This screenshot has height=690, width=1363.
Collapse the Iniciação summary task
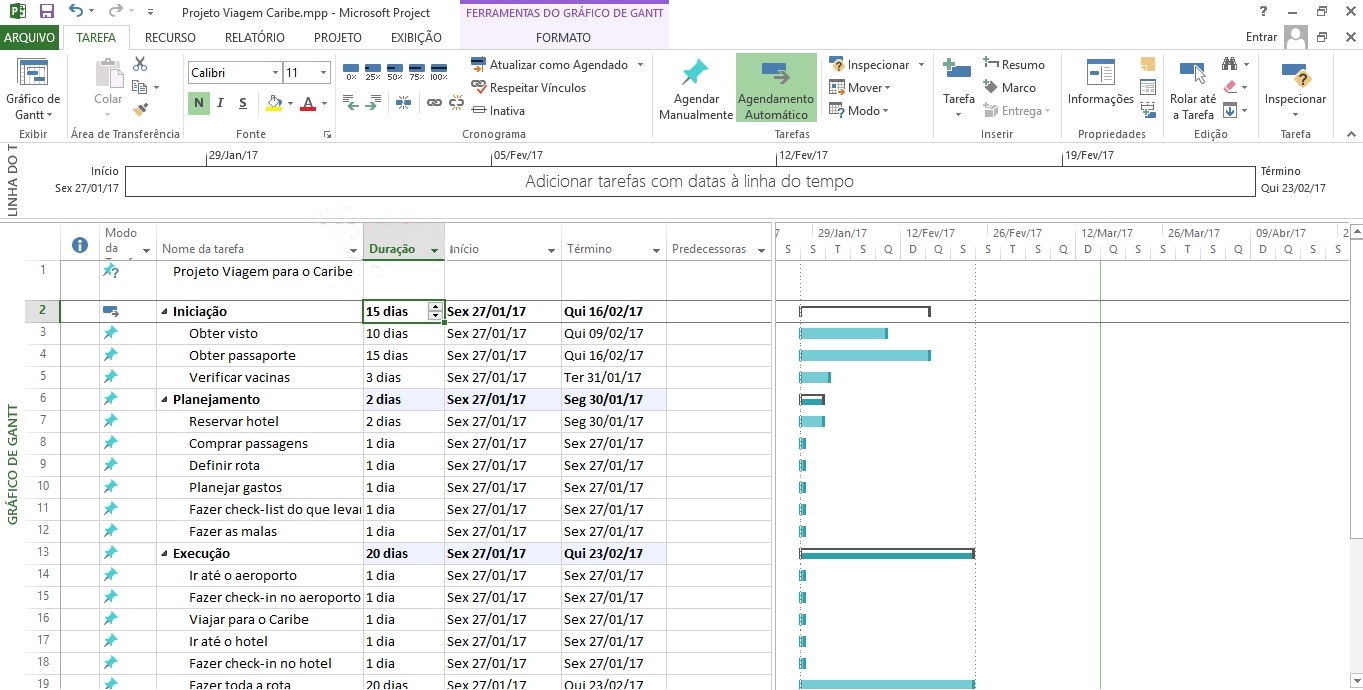tap(165, 312)
